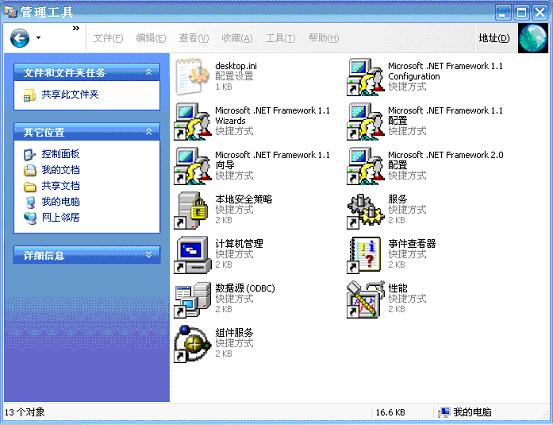Open Microsoft .NET Framework 2.0 配置 shortcut
The image size is (553, 425).
click(x=366, y=166)
